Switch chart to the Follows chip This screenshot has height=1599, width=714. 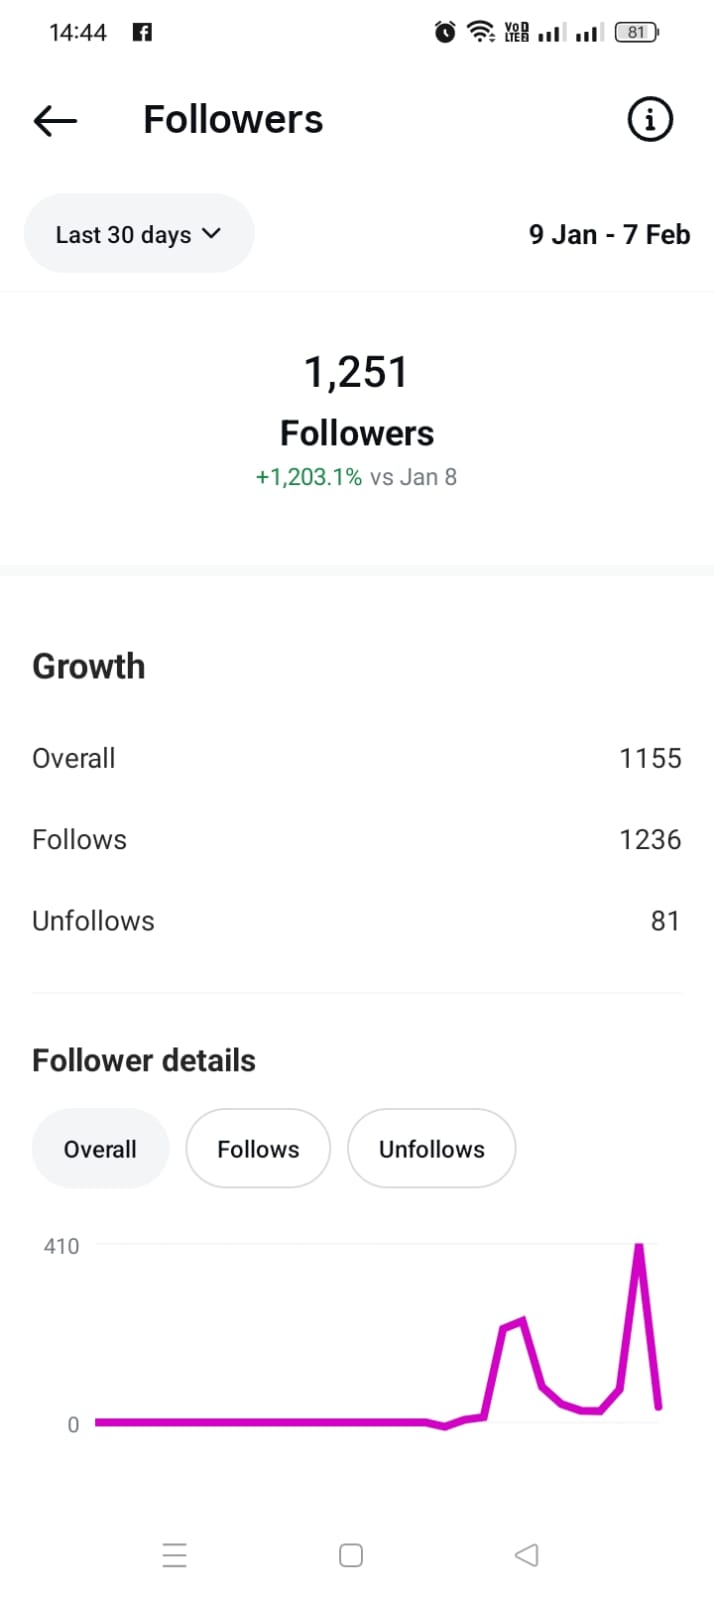tap(258, 1149)
